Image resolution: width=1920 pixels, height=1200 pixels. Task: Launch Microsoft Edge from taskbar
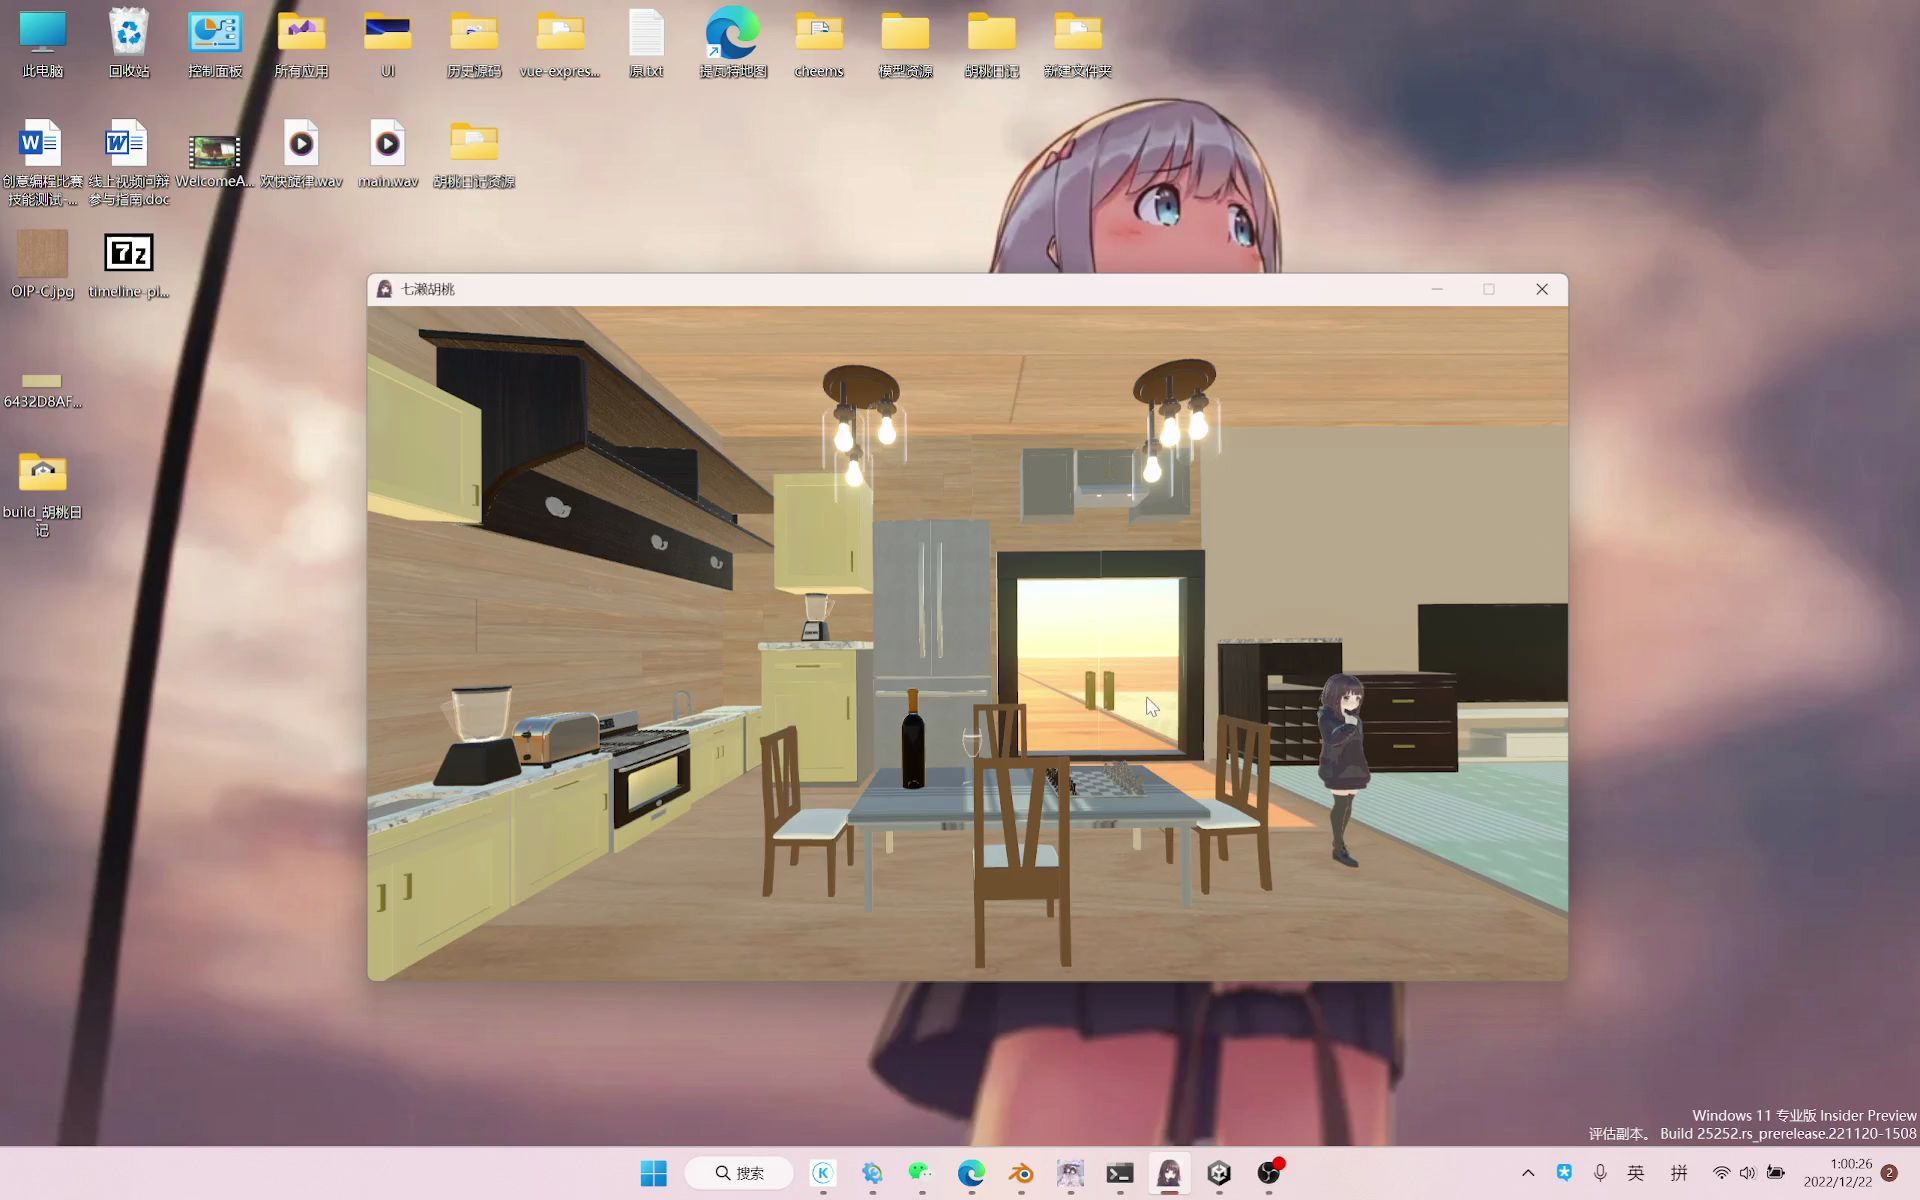click(x=971, y=1173)
